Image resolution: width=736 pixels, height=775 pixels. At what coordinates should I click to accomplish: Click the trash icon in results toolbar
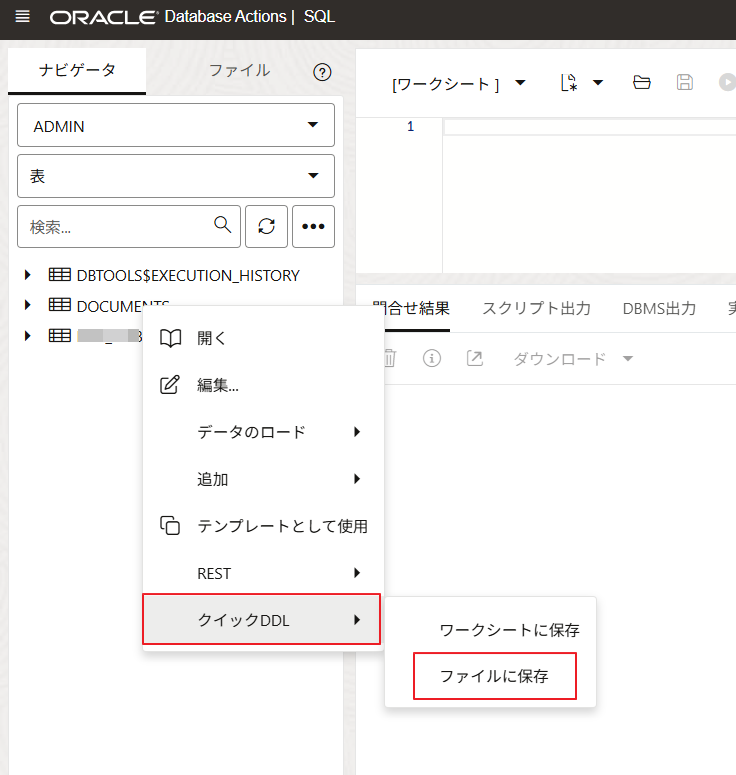coord(390,358)
